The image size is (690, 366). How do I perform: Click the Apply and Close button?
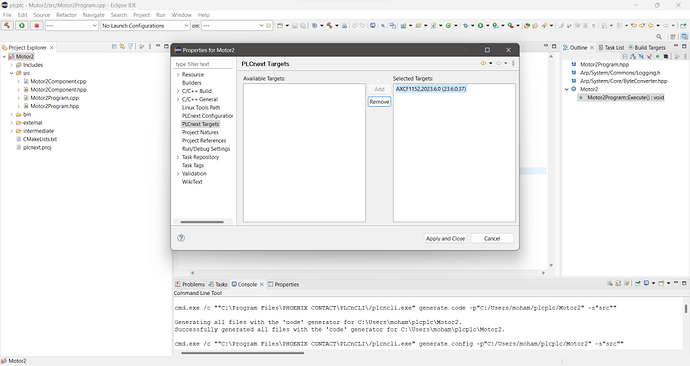[x=445, y=238]
